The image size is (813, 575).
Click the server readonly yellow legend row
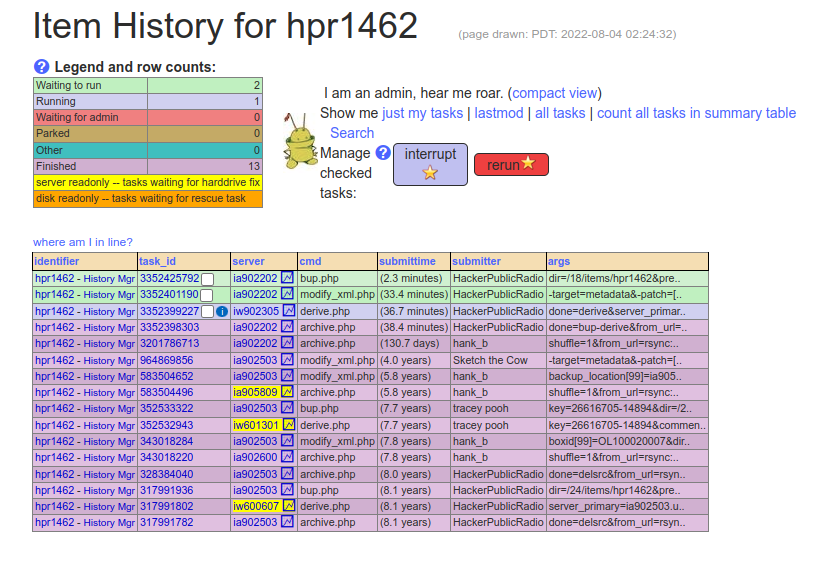coord(148,182)
